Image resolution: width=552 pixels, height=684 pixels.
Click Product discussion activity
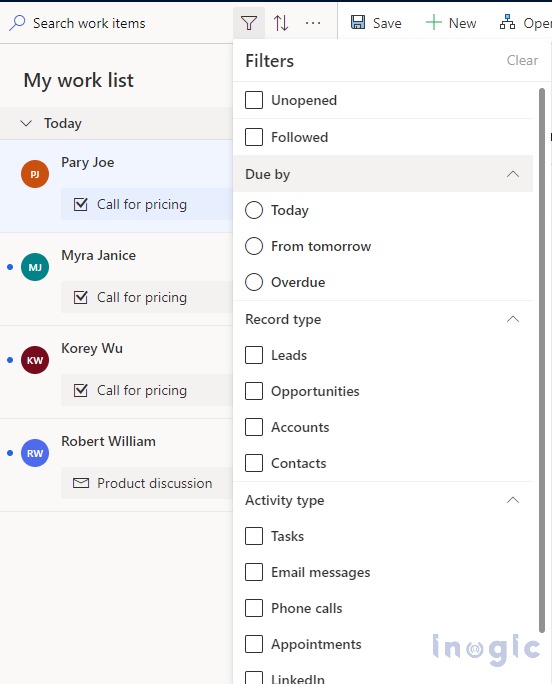pos(147,483)
